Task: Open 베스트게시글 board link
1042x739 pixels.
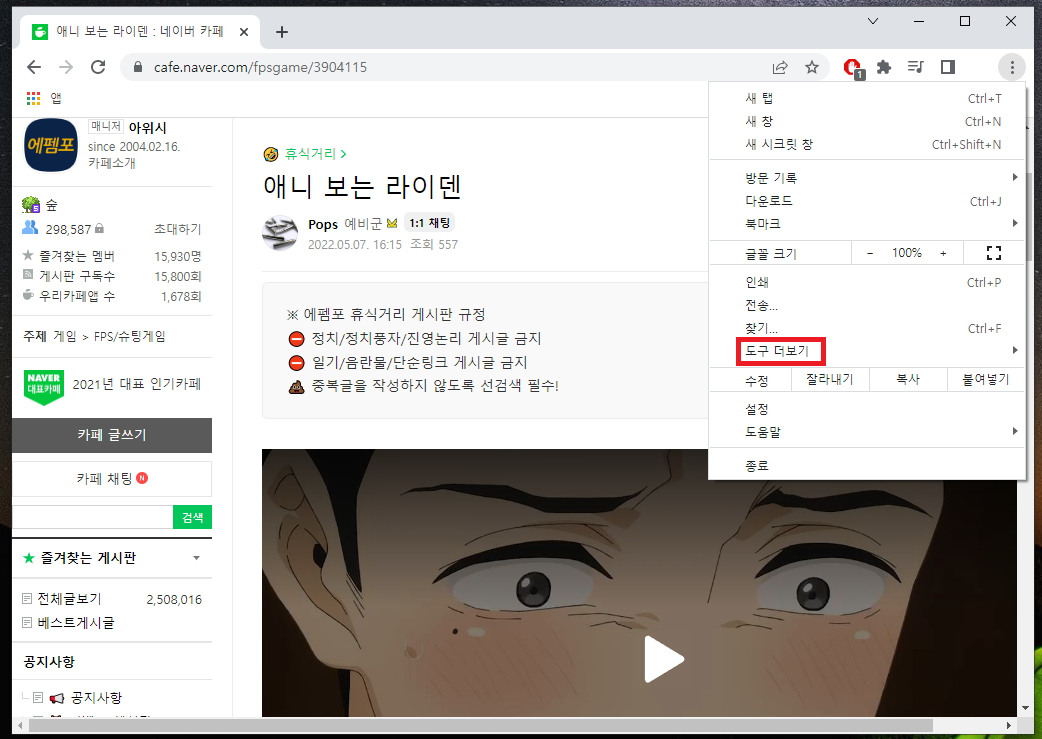Action: pyautogui.click(x=76, y=623)
